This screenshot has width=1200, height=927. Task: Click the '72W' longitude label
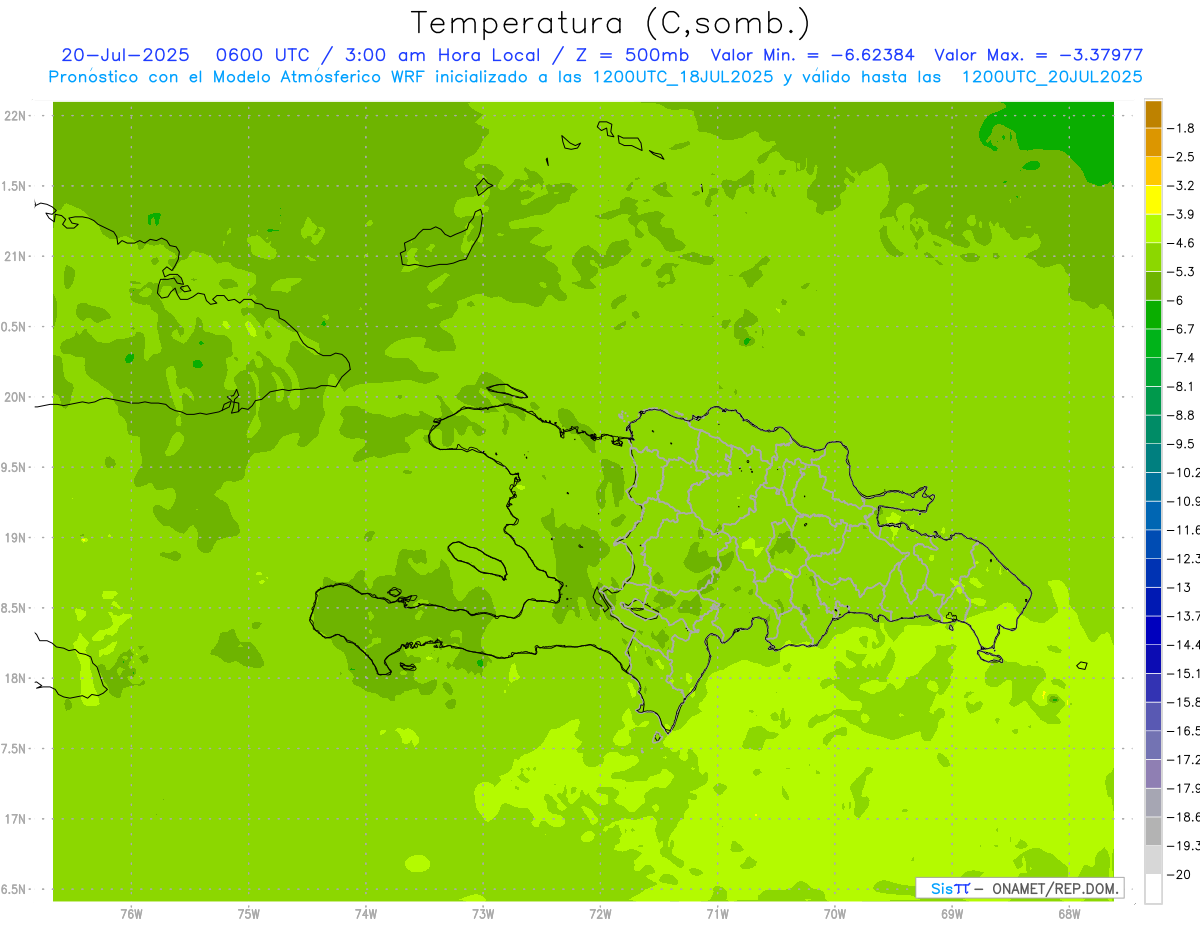click(600, 913)
